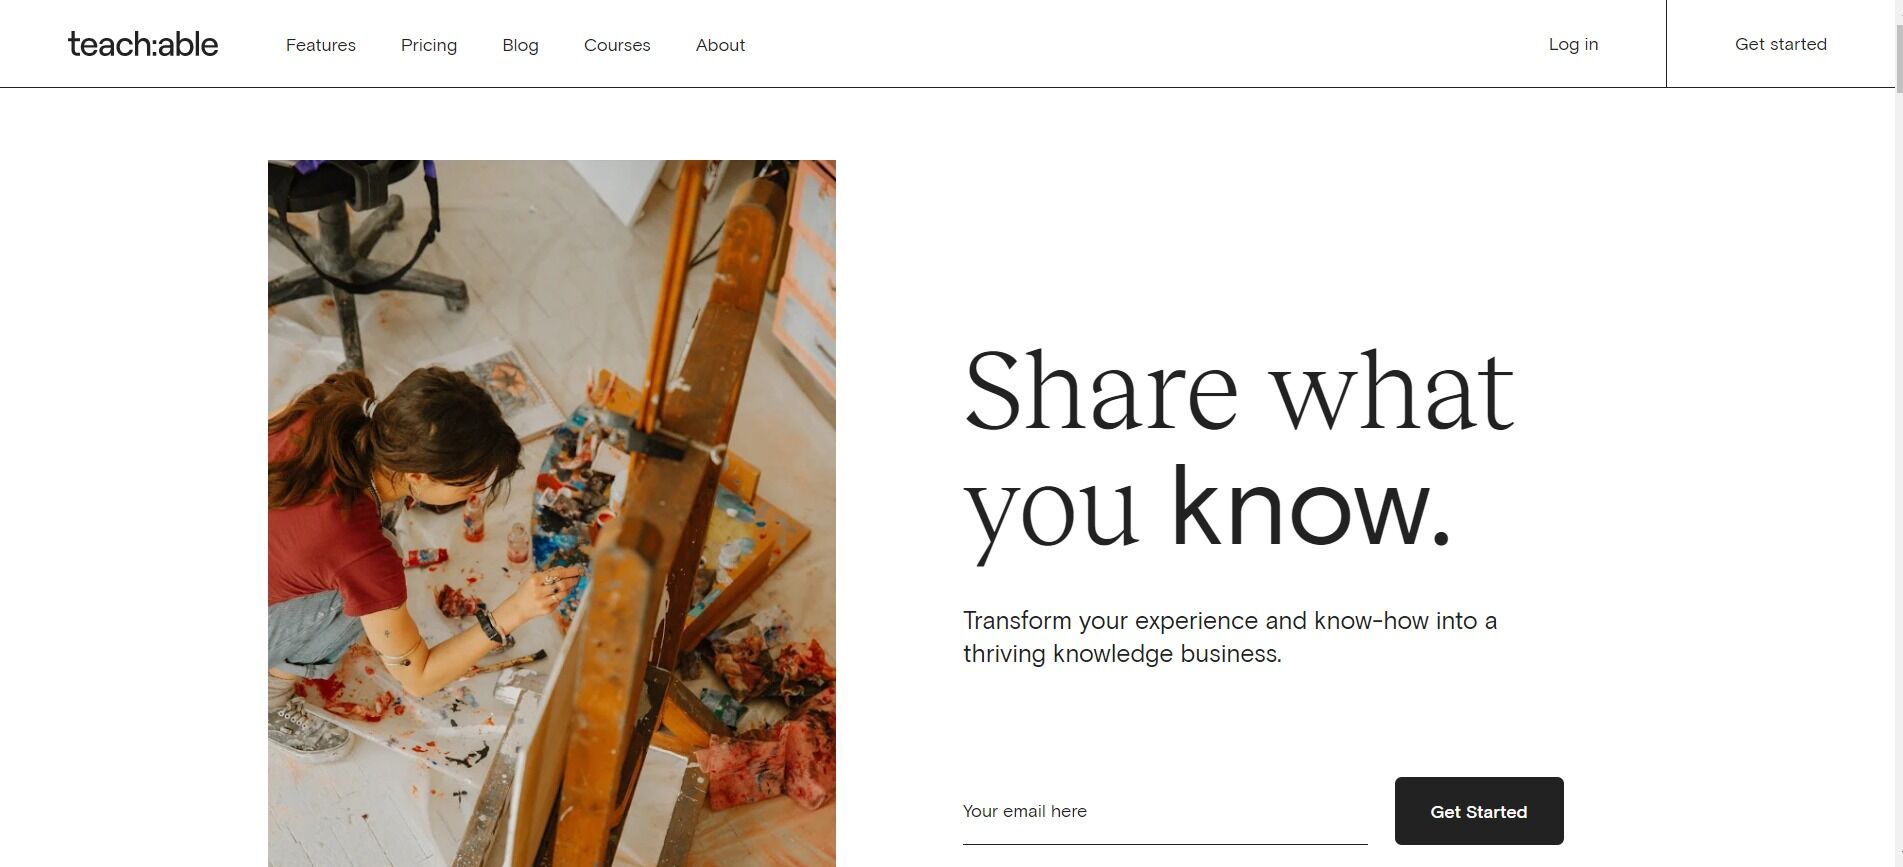Click the Log in link
1903x867 pixels.
pyautogui.click(x=1573, y=44)
